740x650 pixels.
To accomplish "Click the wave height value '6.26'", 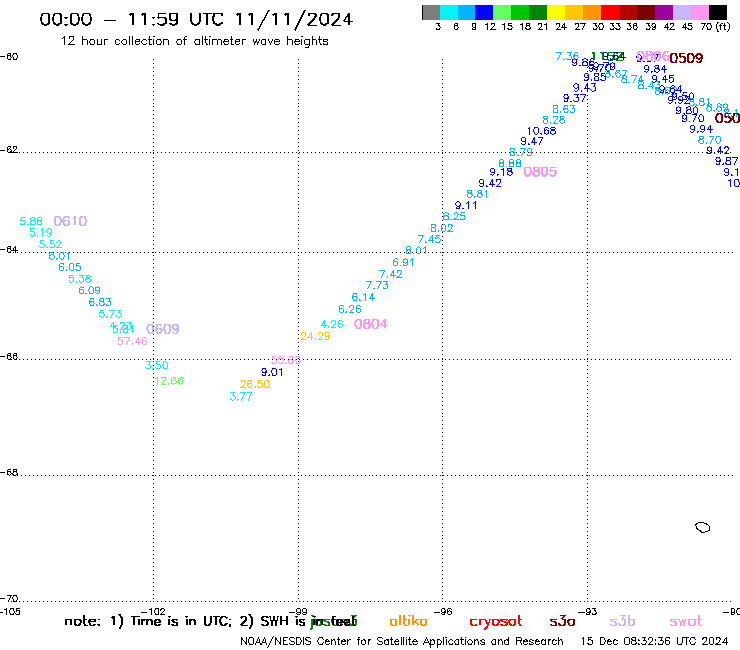I will [x=350, y=309].
